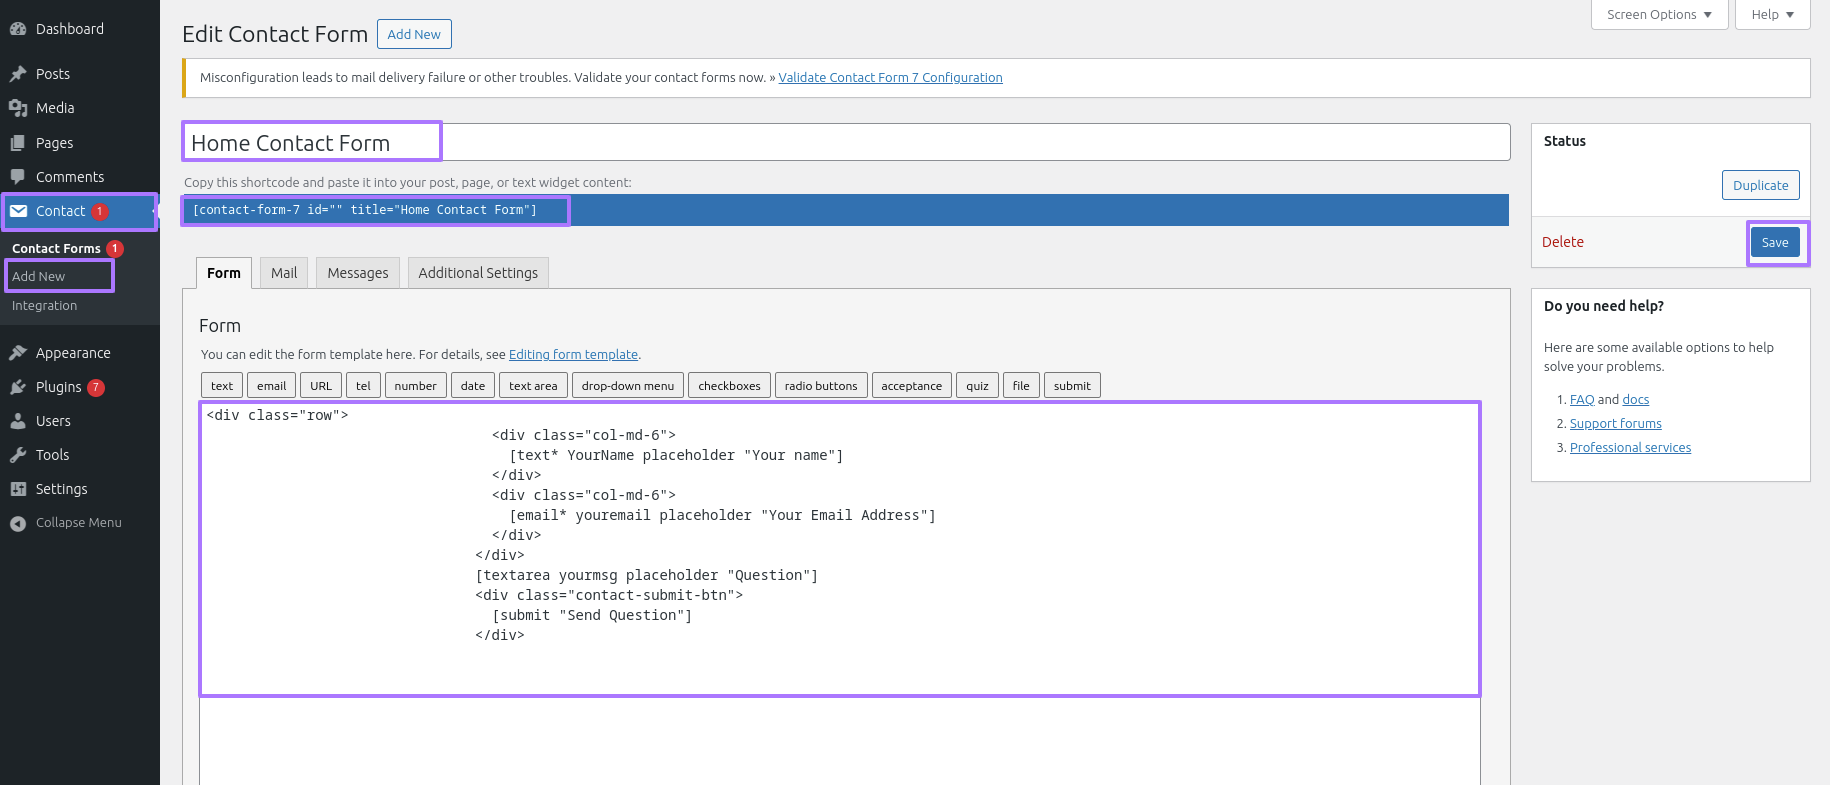Click the Plugins update count badge

point(96,387)
